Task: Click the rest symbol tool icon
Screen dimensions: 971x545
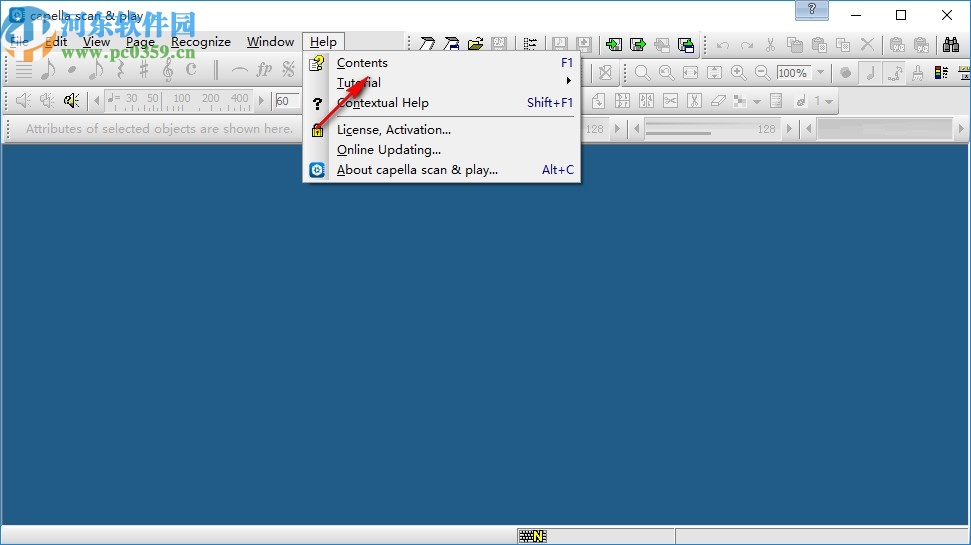Action: click(x=120, y=69)
